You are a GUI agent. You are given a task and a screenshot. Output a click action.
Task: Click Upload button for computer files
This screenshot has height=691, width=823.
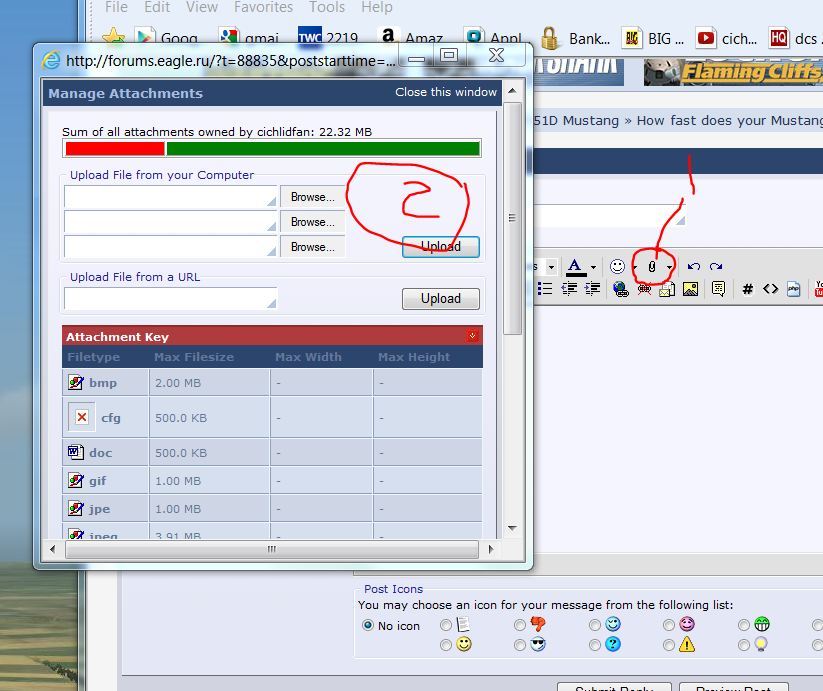[441, 247]
